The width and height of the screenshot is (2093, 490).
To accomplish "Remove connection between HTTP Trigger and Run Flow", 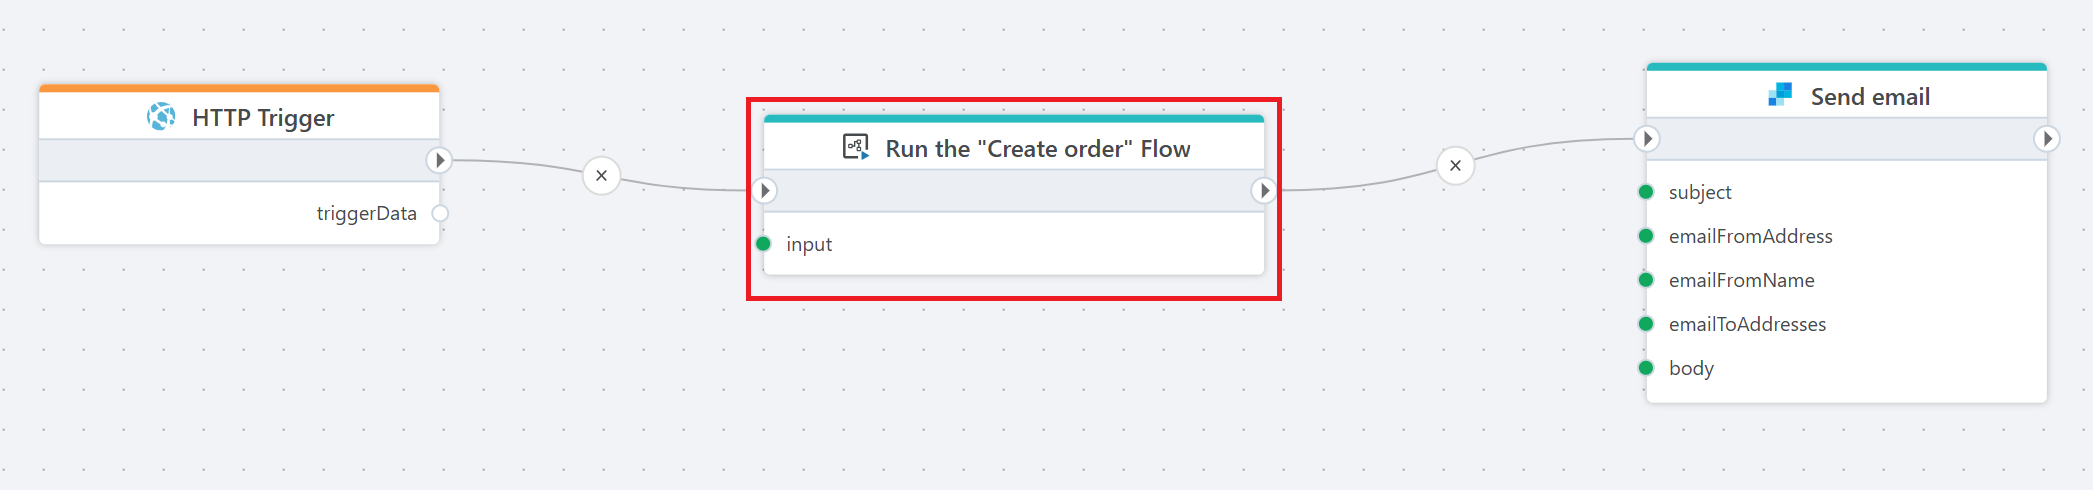I will click(601, 176).
